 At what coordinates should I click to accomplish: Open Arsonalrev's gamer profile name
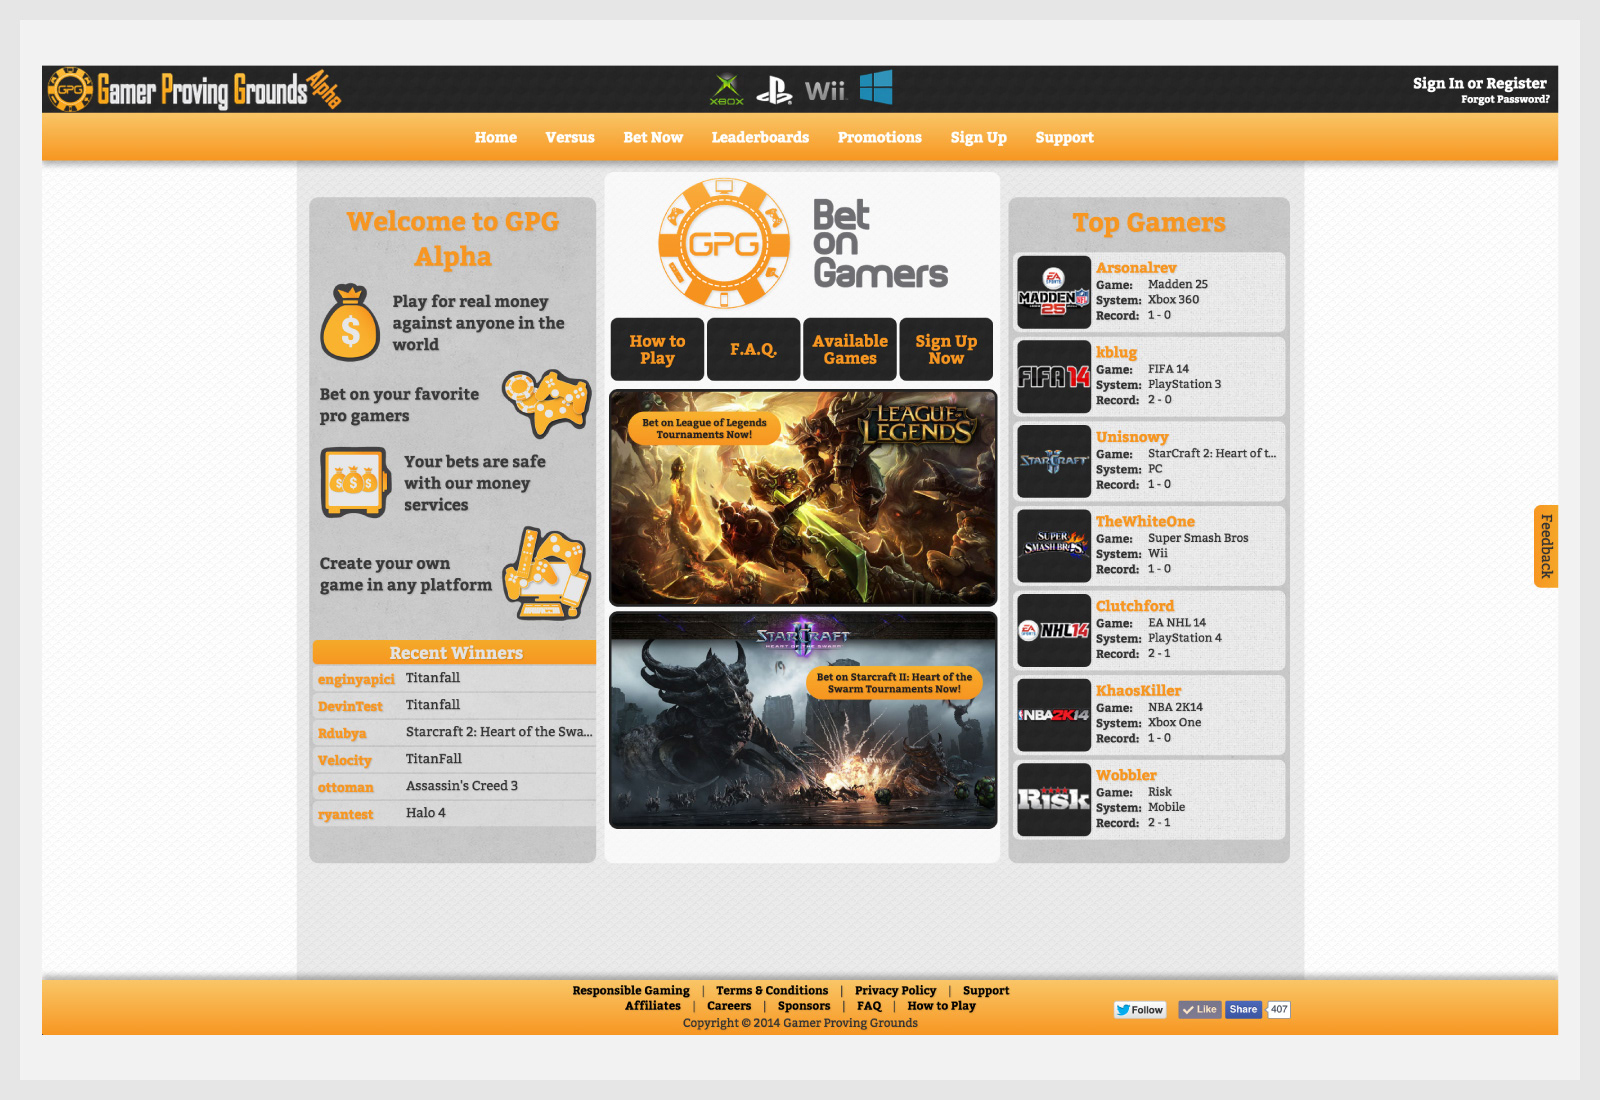(1136, 268)
